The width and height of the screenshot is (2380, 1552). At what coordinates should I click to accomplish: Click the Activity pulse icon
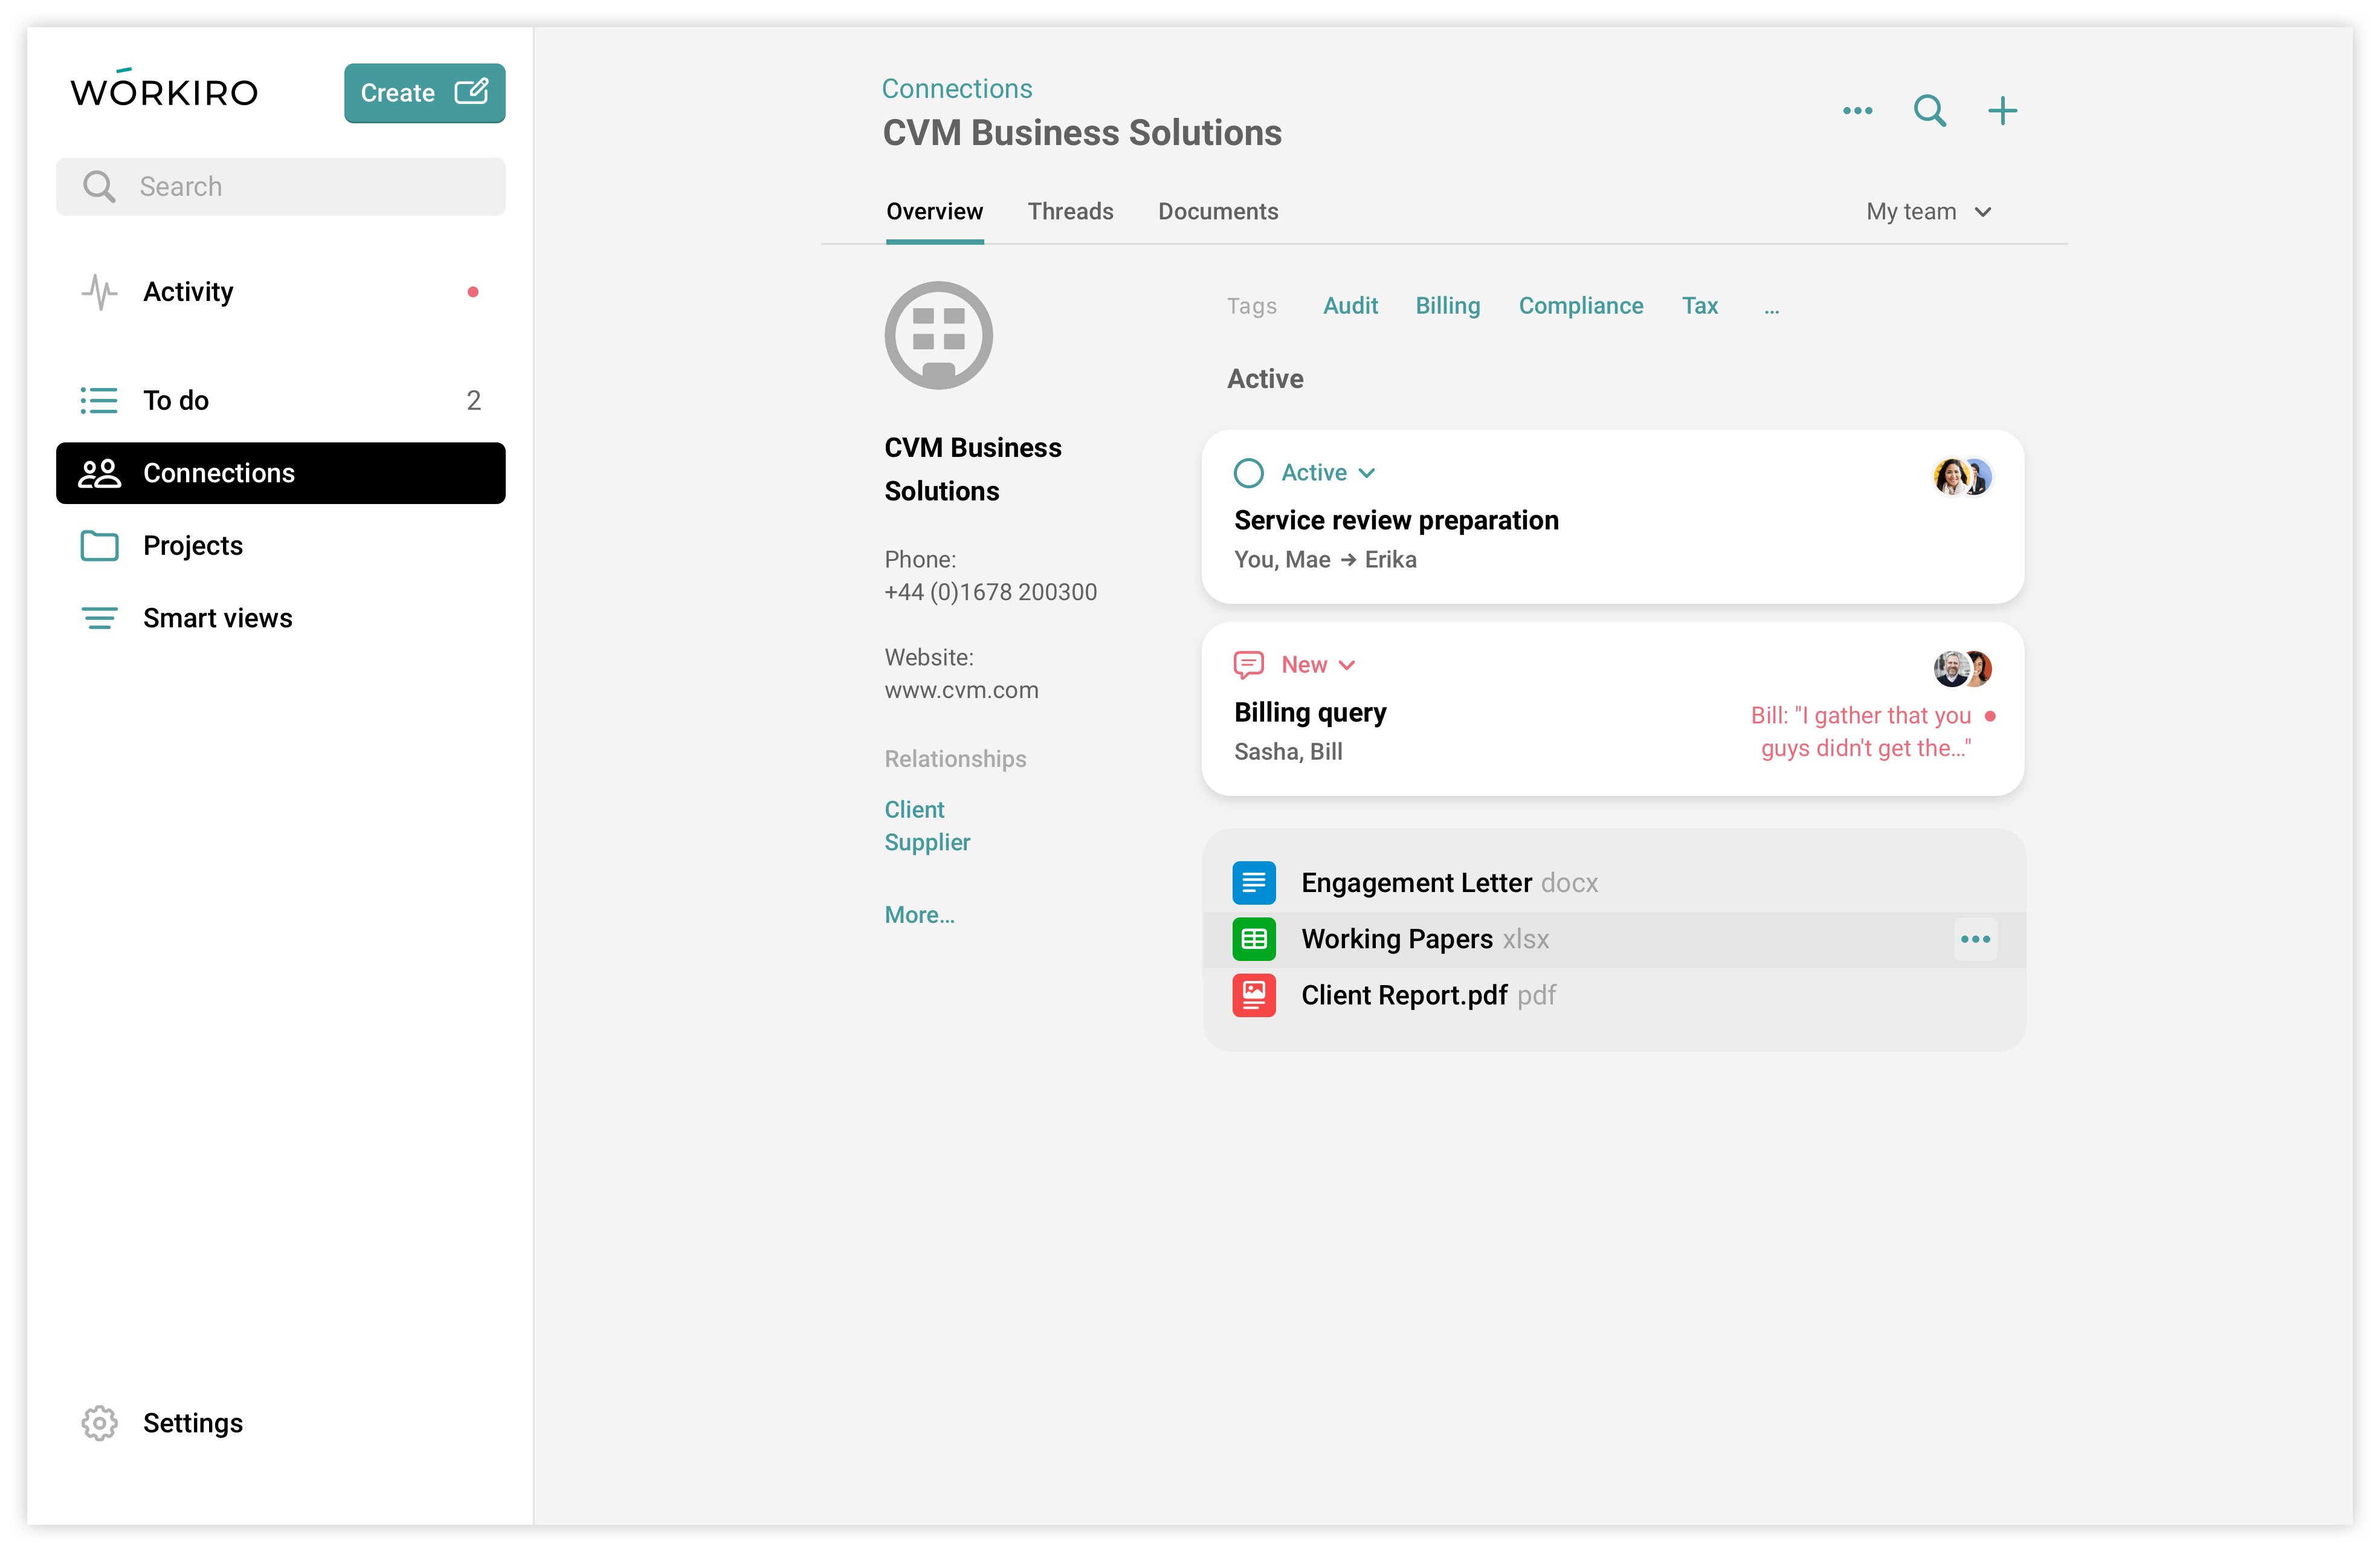99,292
